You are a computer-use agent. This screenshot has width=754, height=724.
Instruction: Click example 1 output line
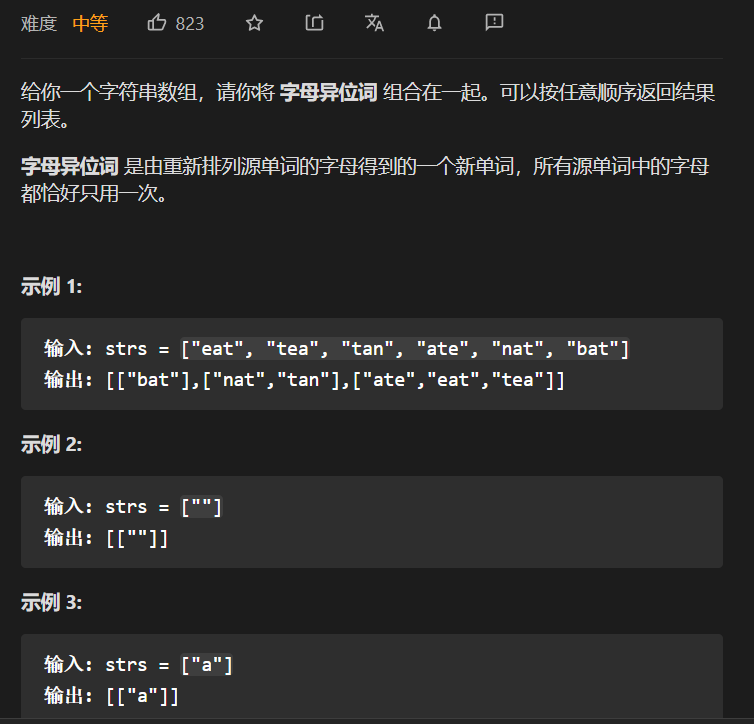click(x=304, y=380)
